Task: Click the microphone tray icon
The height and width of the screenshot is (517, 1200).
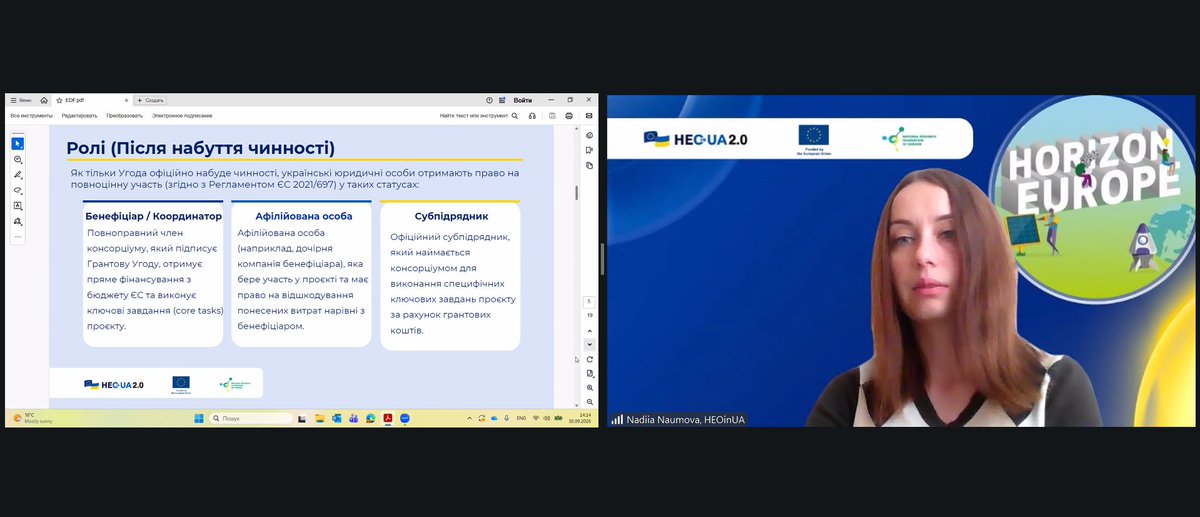Action: coord(507,418)
